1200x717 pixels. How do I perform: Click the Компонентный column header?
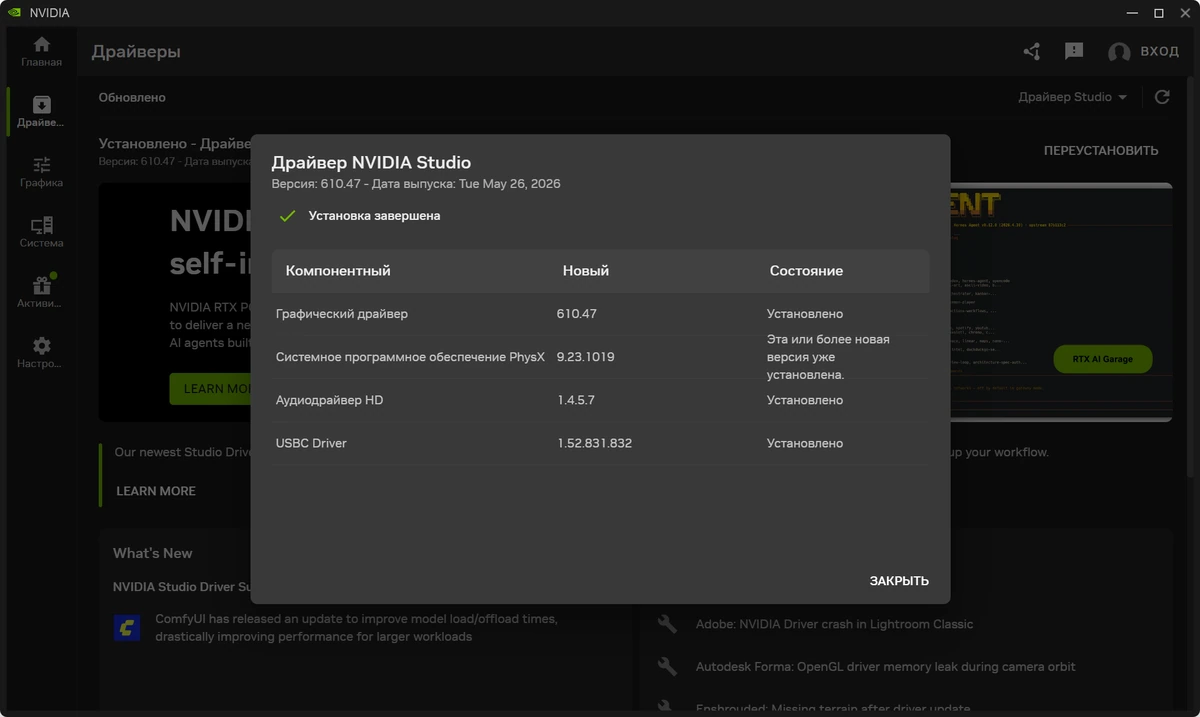338,271
